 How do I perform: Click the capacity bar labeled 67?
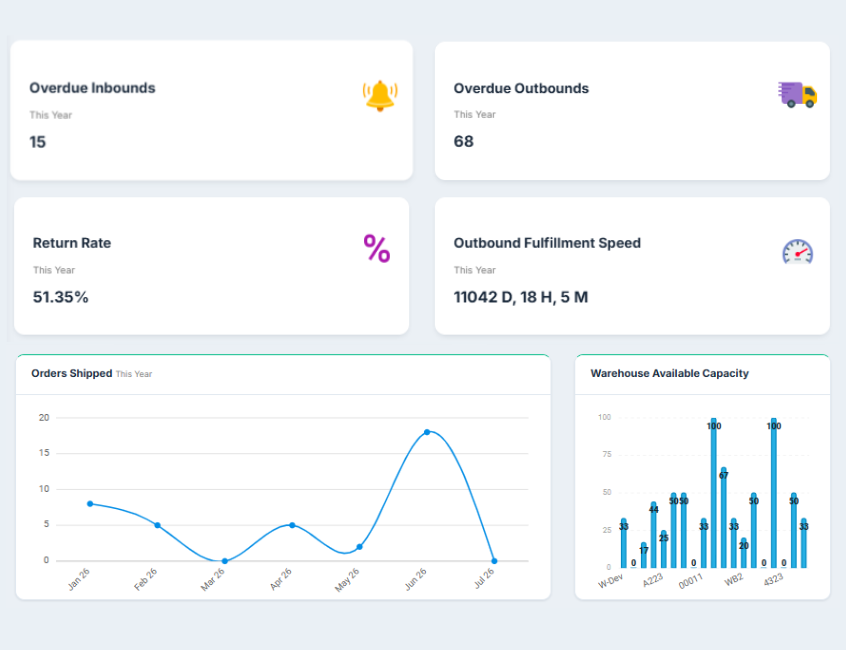click(724, 517)
